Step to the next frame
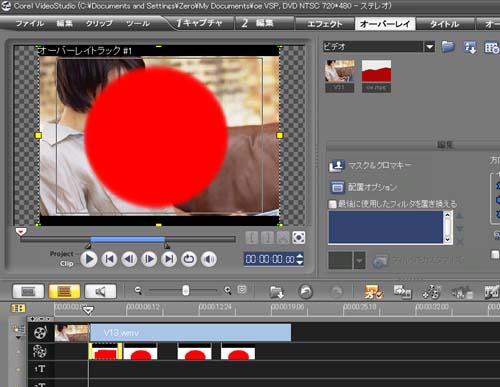 [x=149, y=259]
